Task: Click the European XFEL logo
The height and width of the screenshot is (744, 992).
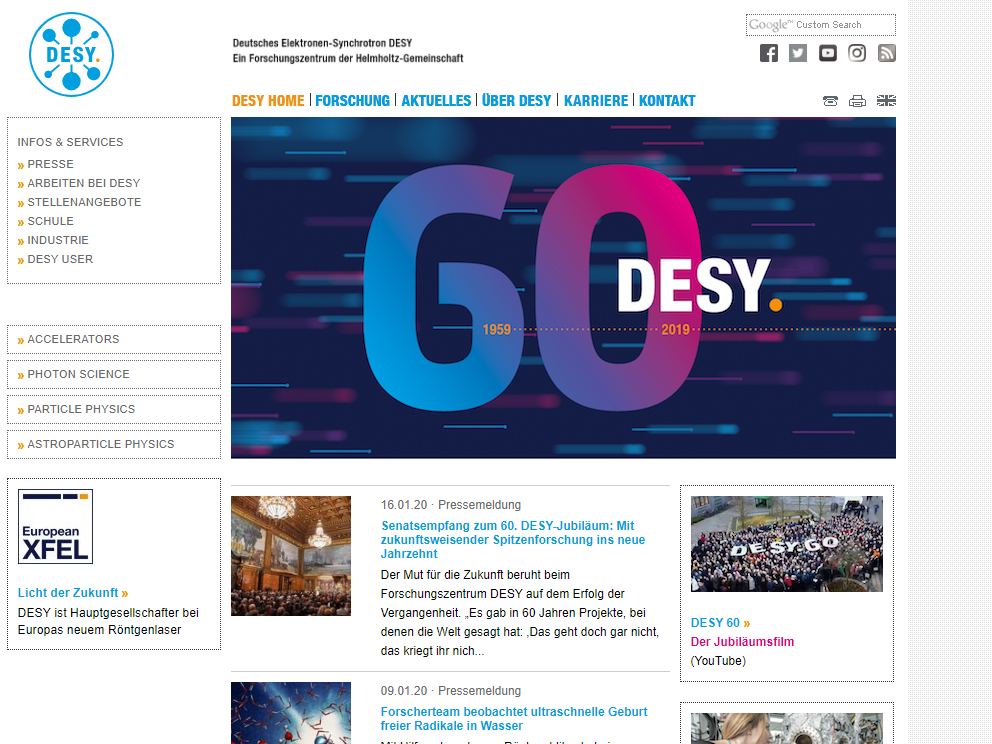Action: 56,526
